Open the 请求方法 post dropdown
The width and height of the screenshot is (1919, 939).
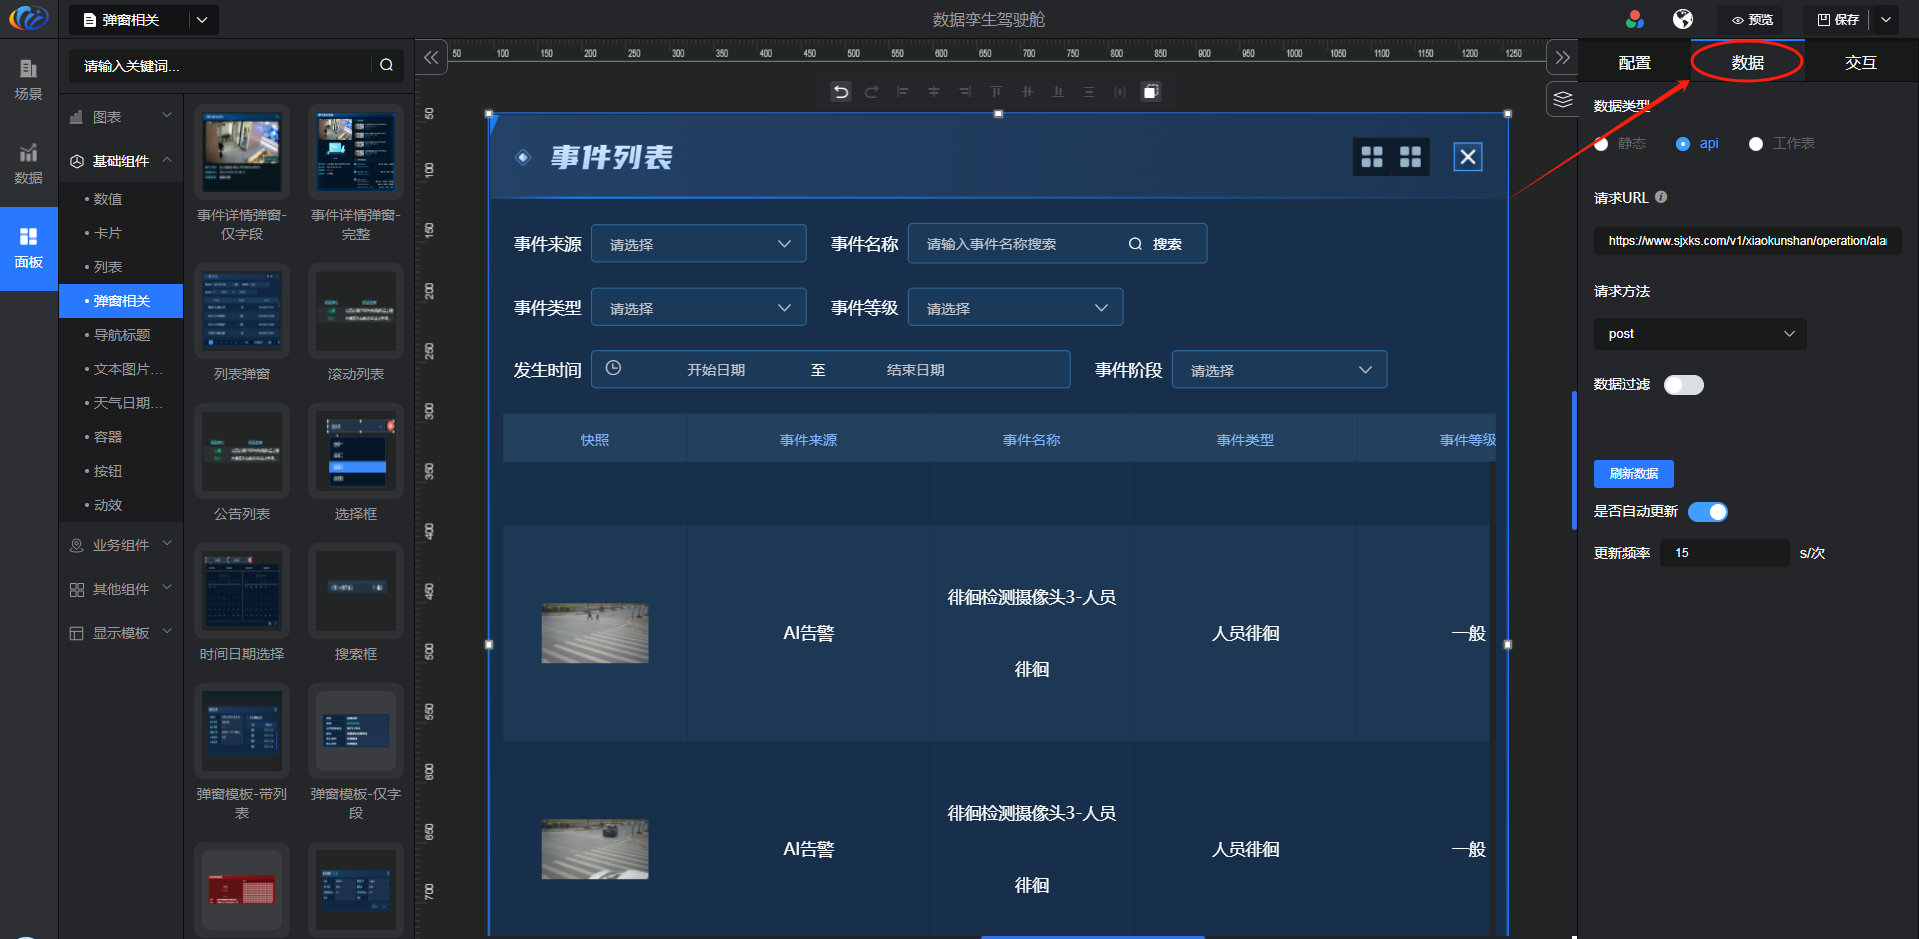pyautogui.click(x=1699, y=334)
